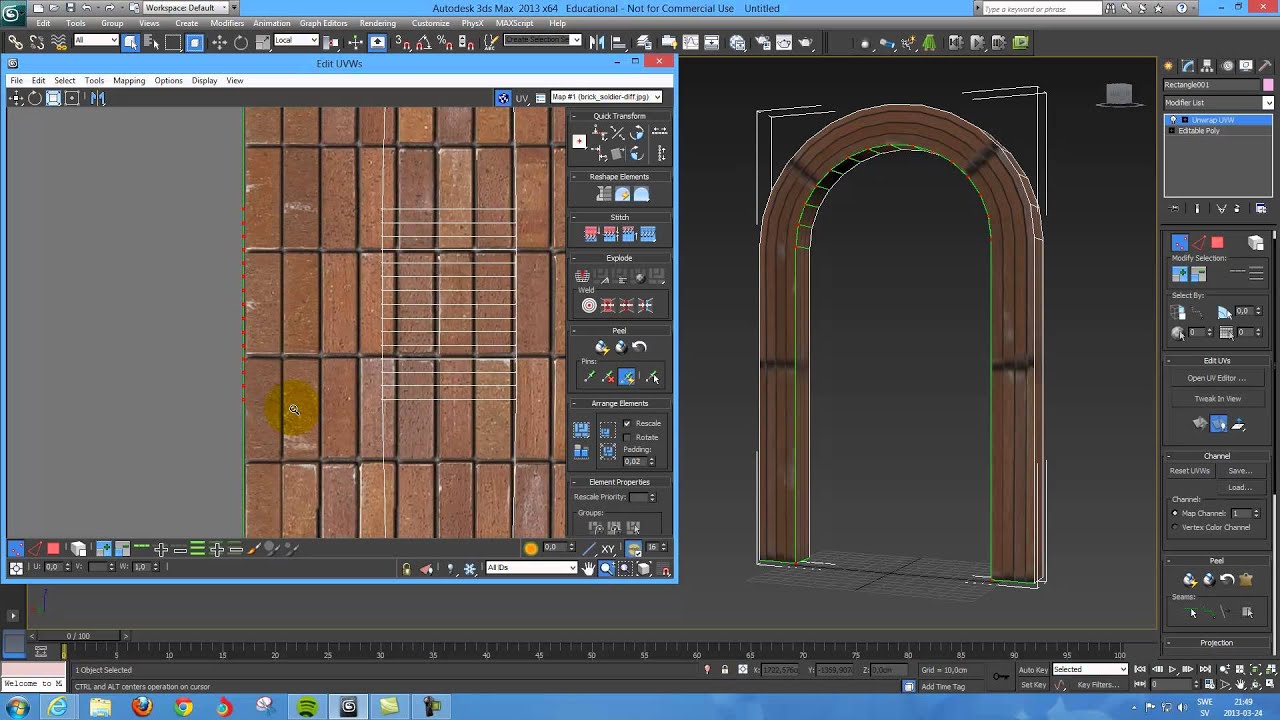The height and width of the screenshot is (720, 1280).
Task: Select the Move tool in main toolbar
Action: [219, 42]
